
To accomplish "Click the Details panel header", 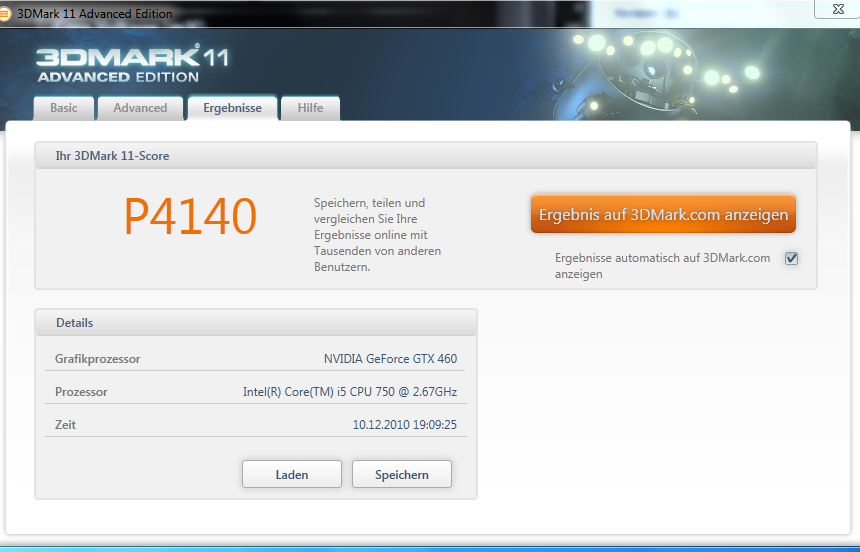I will coord(256,323).
